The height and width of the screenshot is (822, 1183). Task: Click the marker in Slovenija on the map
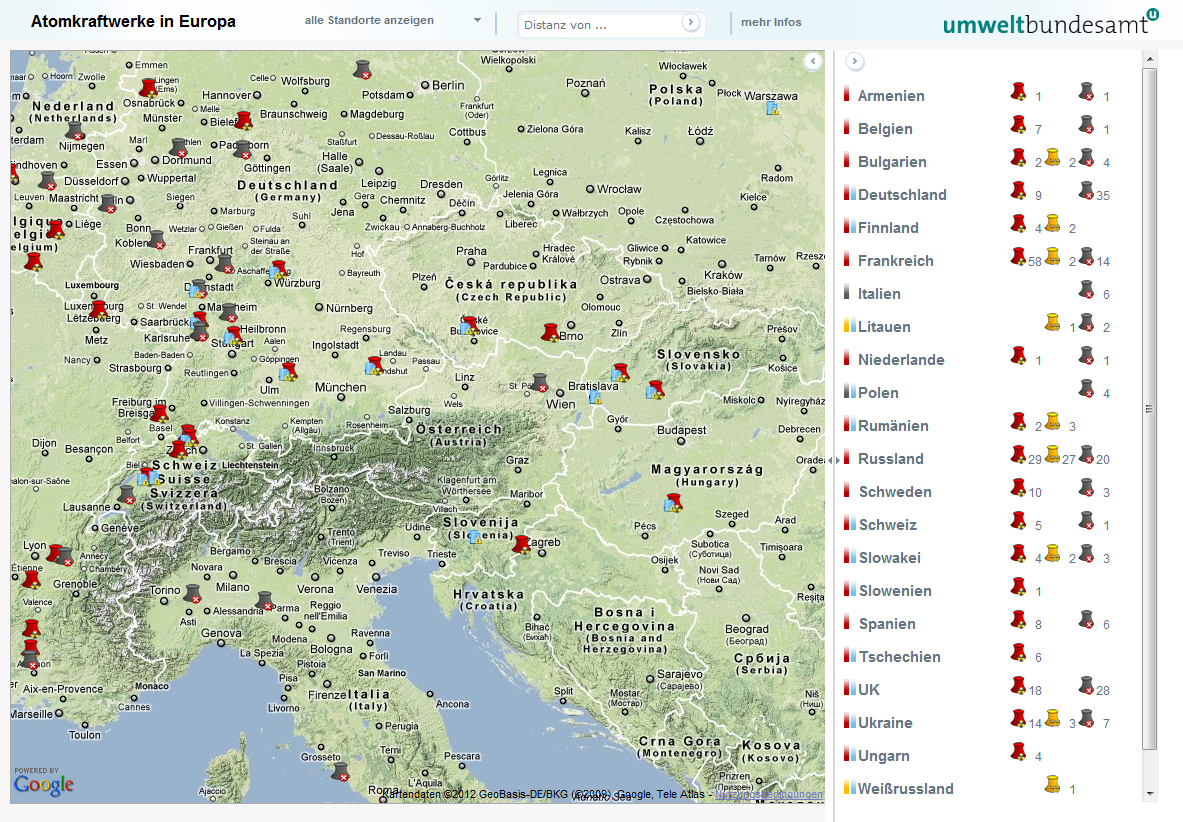tap(475, 538)
